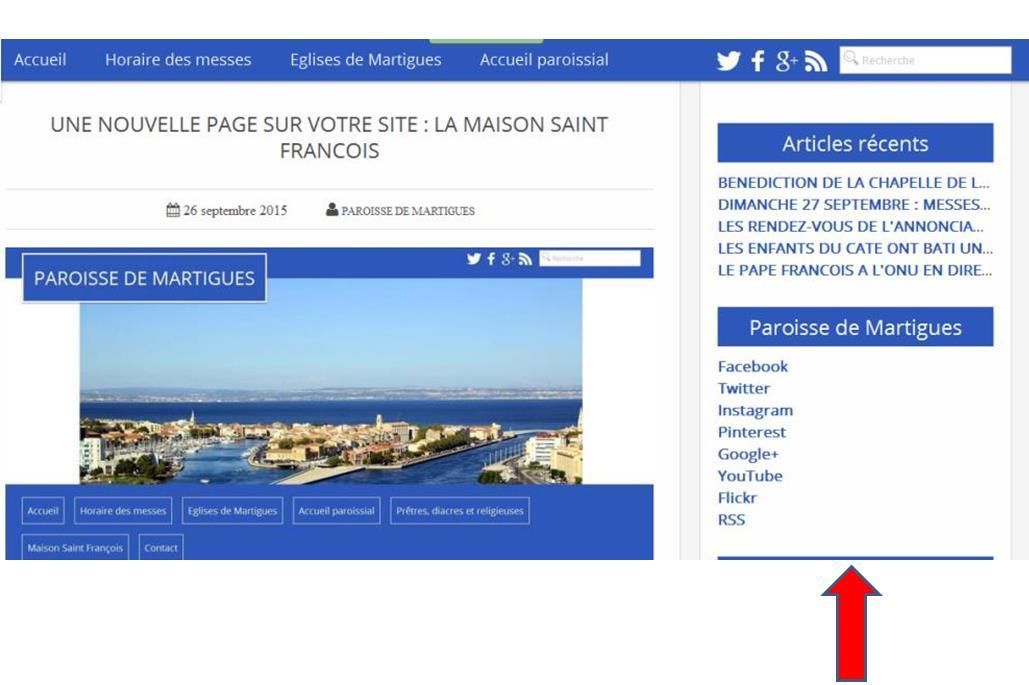Screen dimensions: 1029x685
Task: Open DIMANCHE 27 SEPTEMBRE : MESSES article
Action: coord(854,205)
